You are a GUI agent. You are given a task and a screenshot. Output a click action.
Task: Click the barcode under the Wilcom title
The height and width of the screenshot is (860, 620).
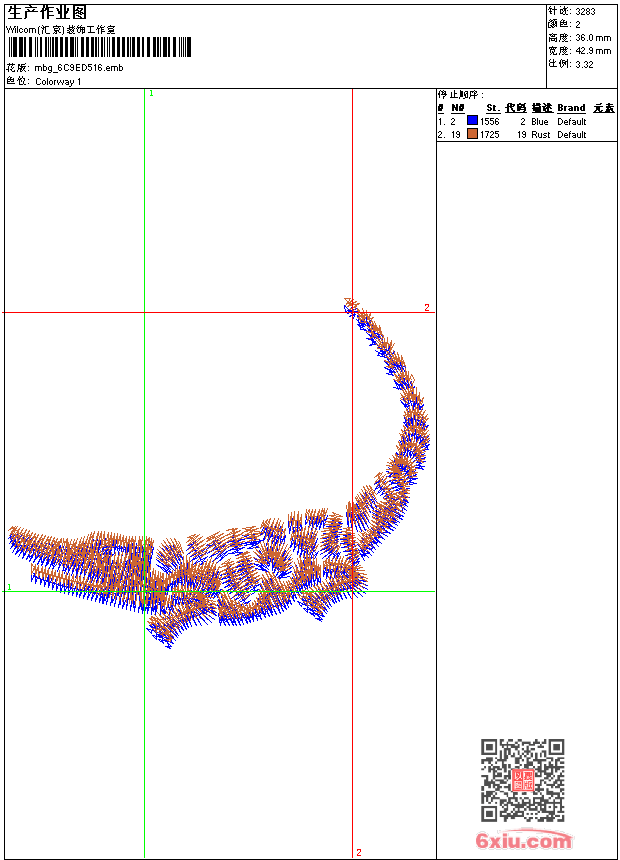point(99,47)
